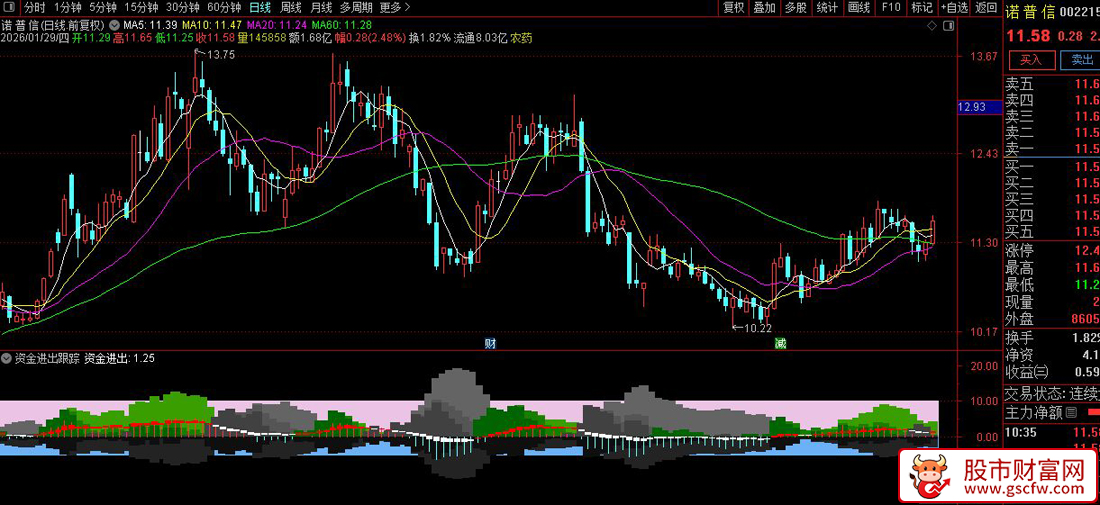1100x505 pixels.
Task: Select the 卖五 order book row
Action: pos(1052,83)
